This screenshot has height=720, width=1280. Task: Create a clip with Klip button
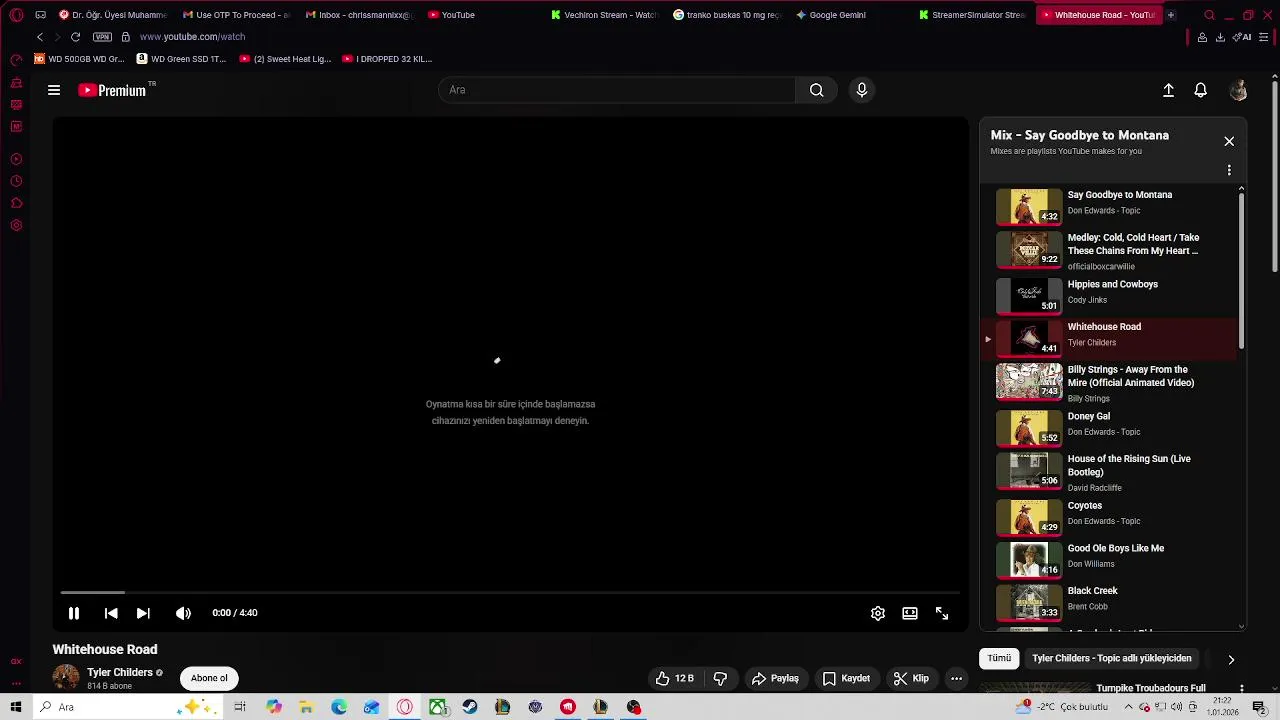[911, 678]
